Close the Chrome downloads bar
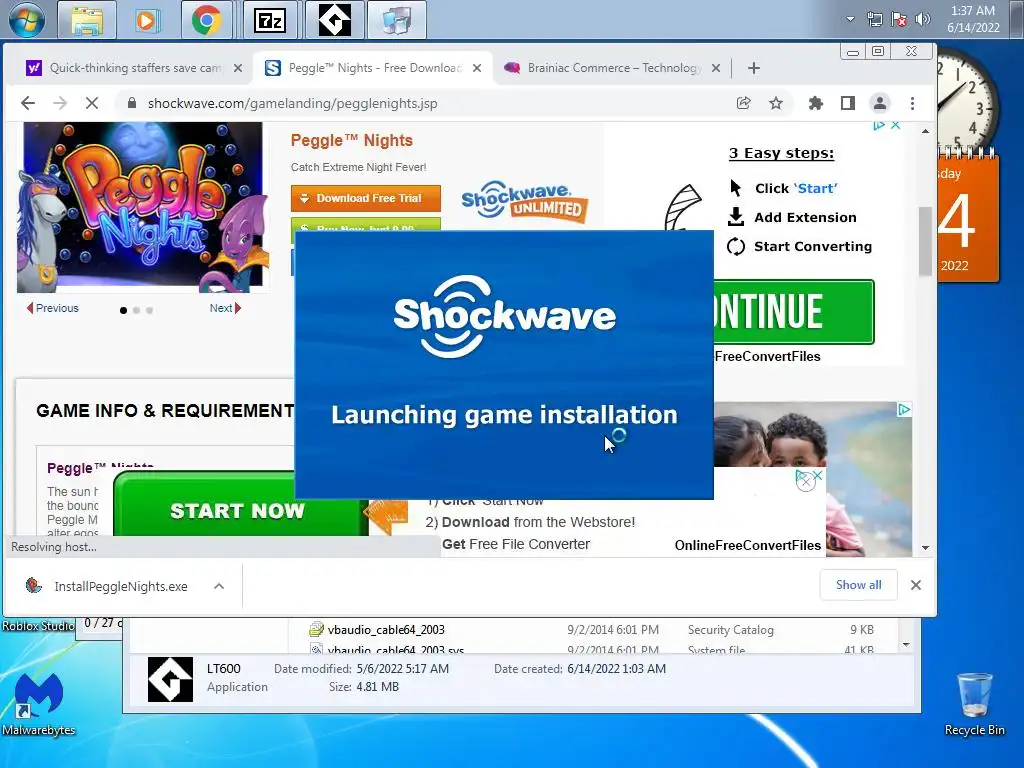This screenshot has height=768, width=1024. click(x=916, y=585)
